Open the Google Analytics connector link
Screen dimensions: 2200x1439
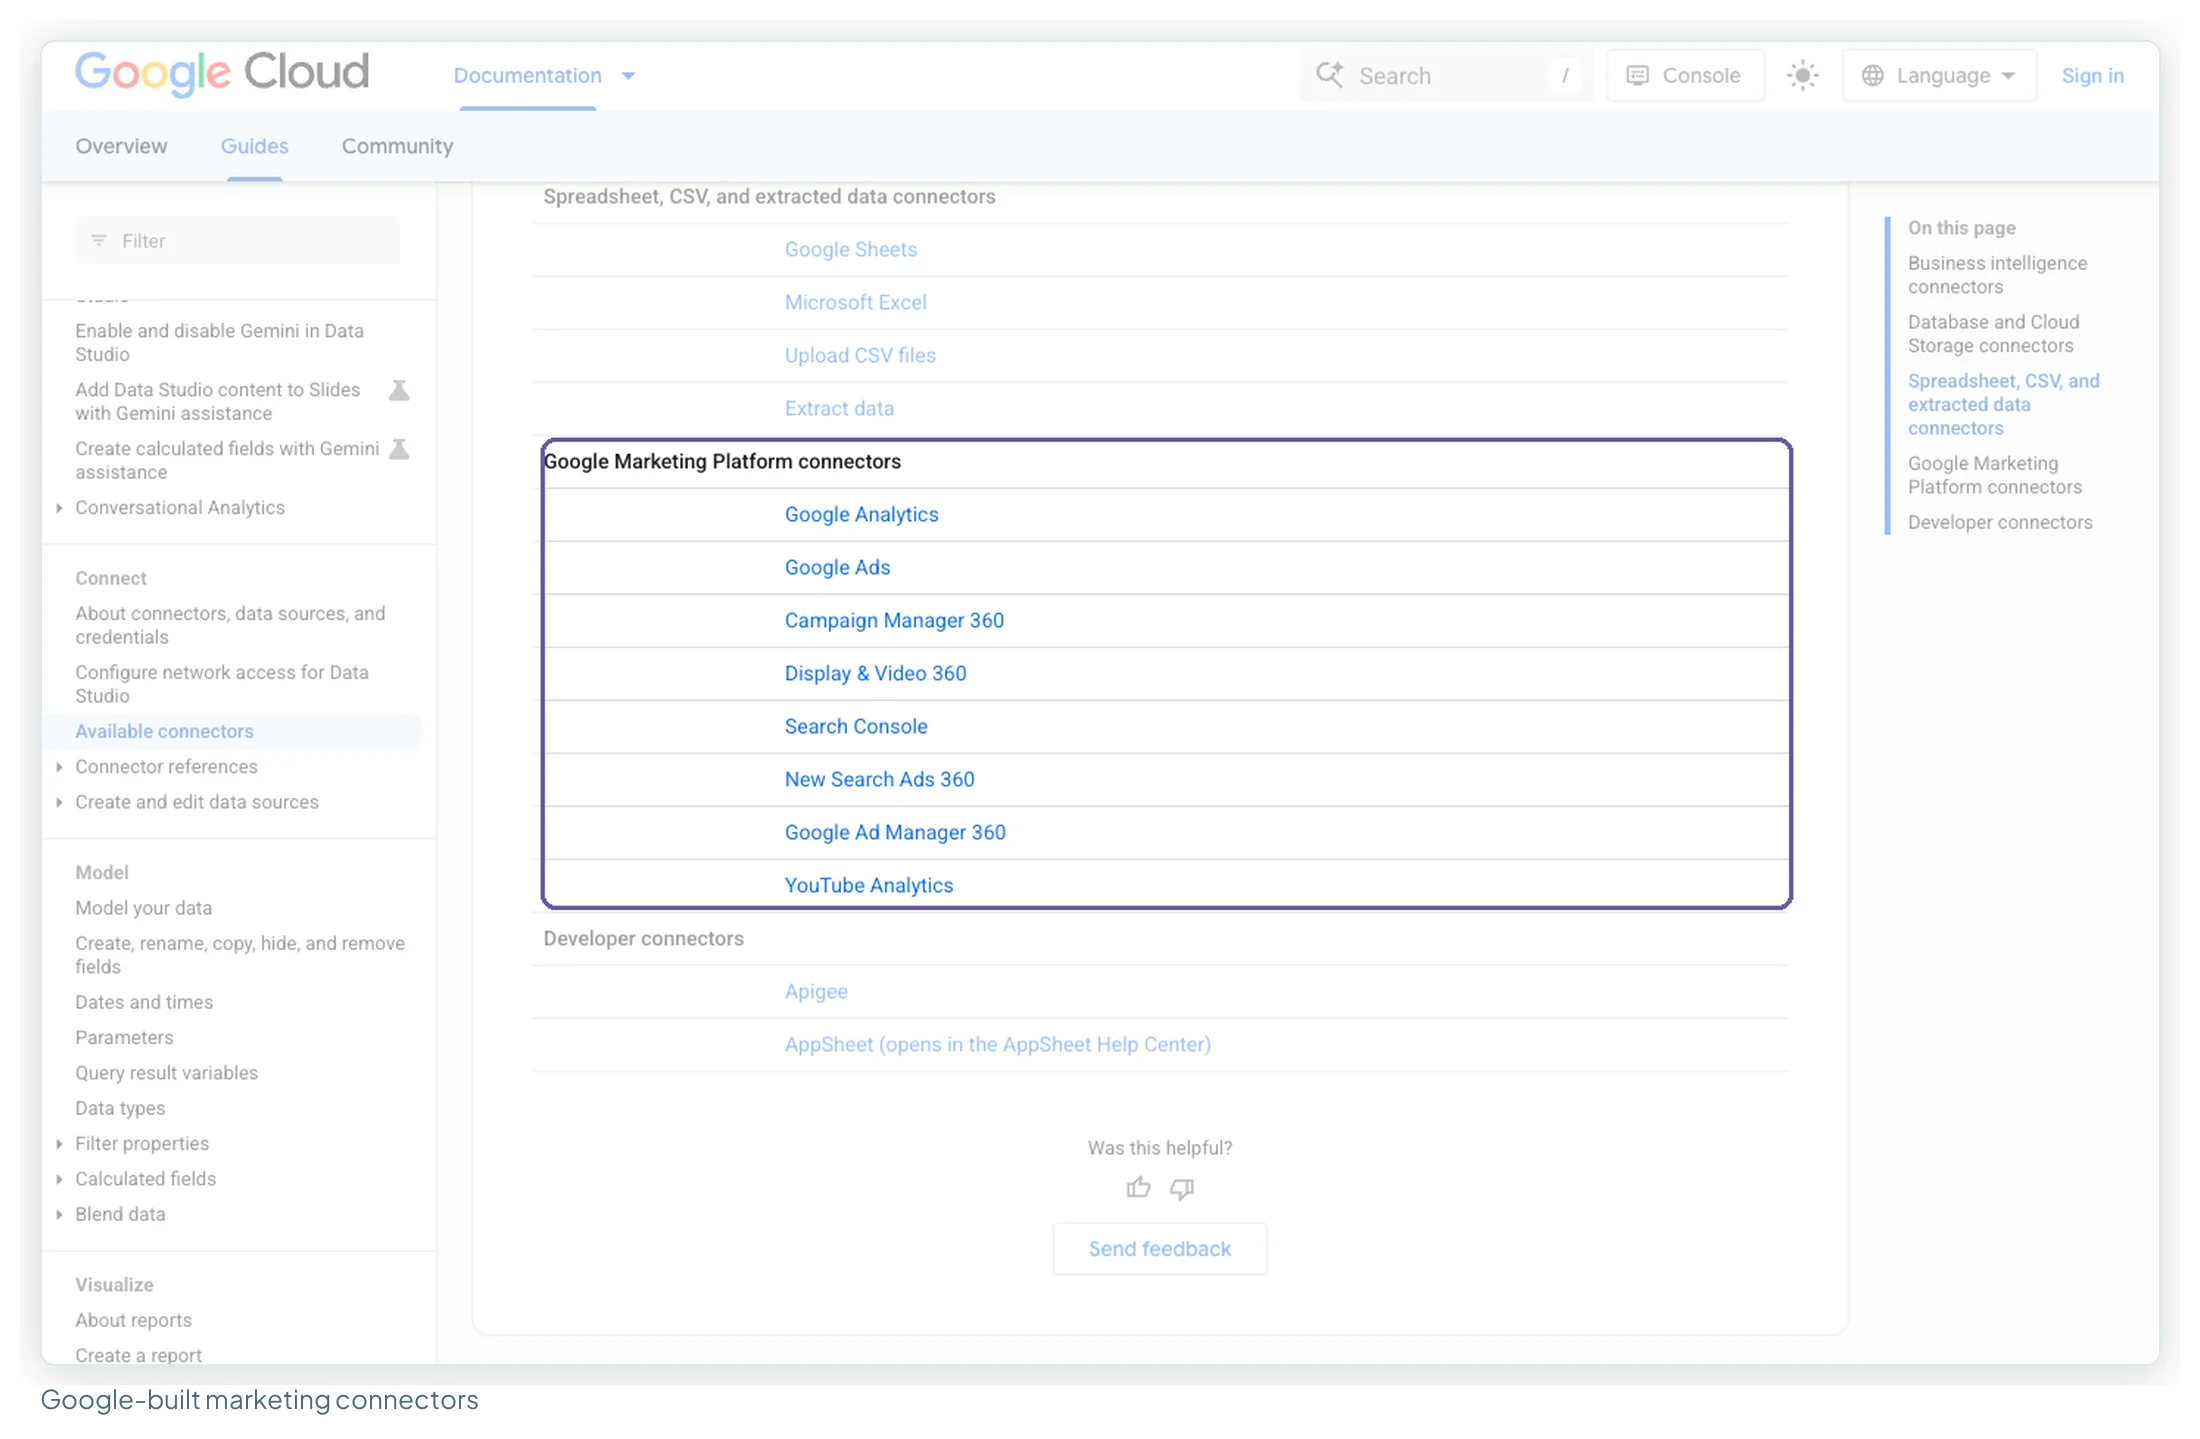[x=861, y=514]
